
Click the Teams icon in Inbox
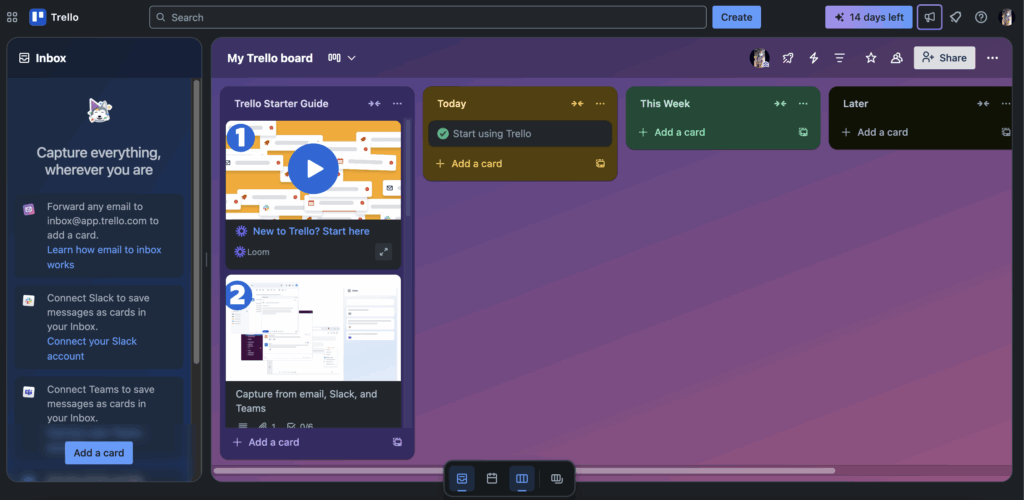pos(29,392)
